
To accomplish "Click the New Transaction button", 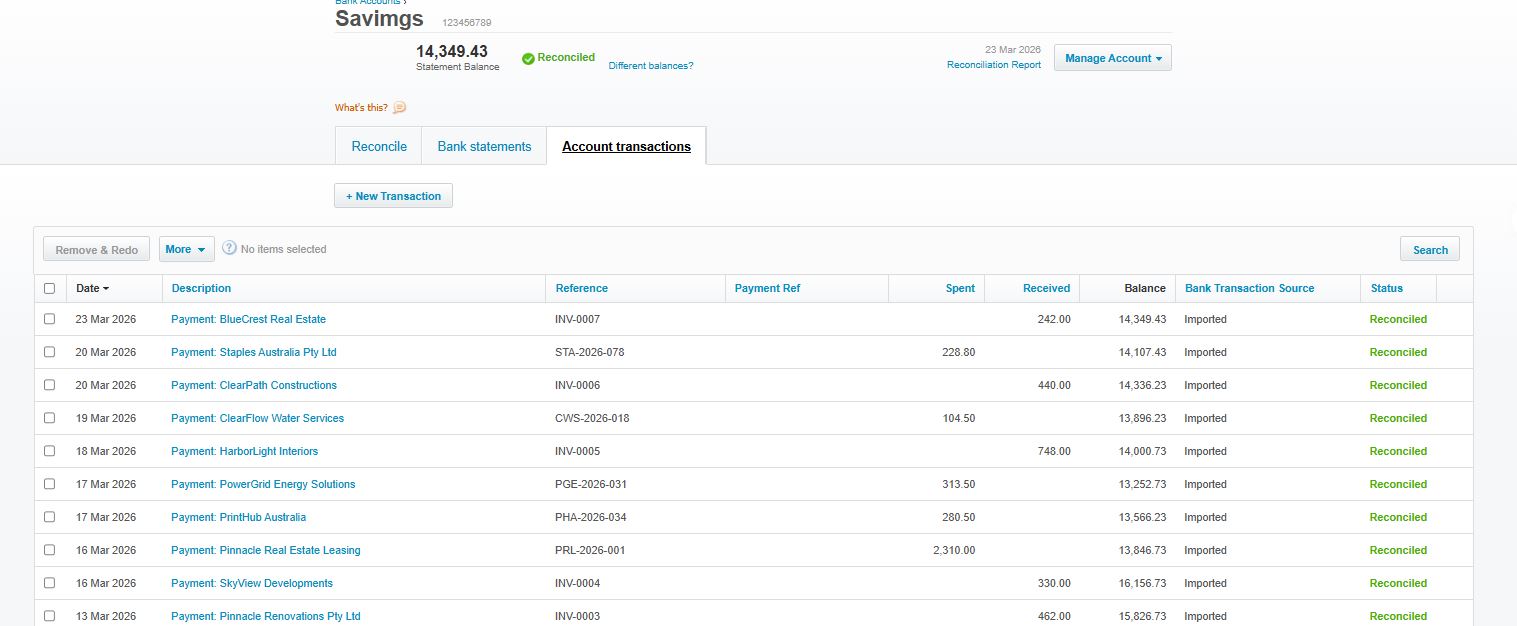I will [393, 196].
